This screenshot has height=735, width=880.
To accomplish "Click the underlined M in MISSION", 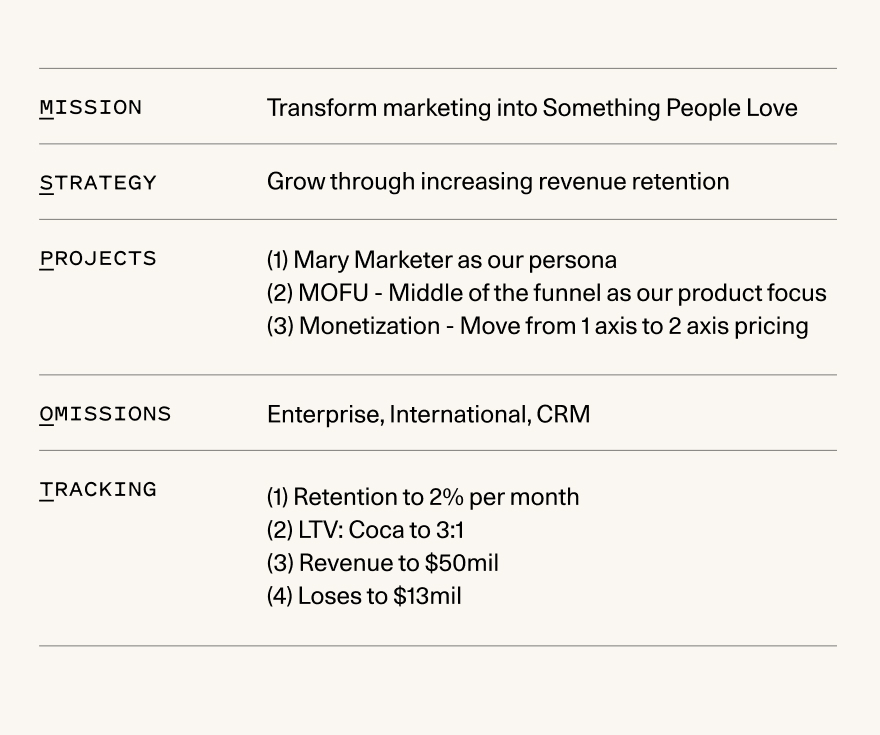I will 47,108.
